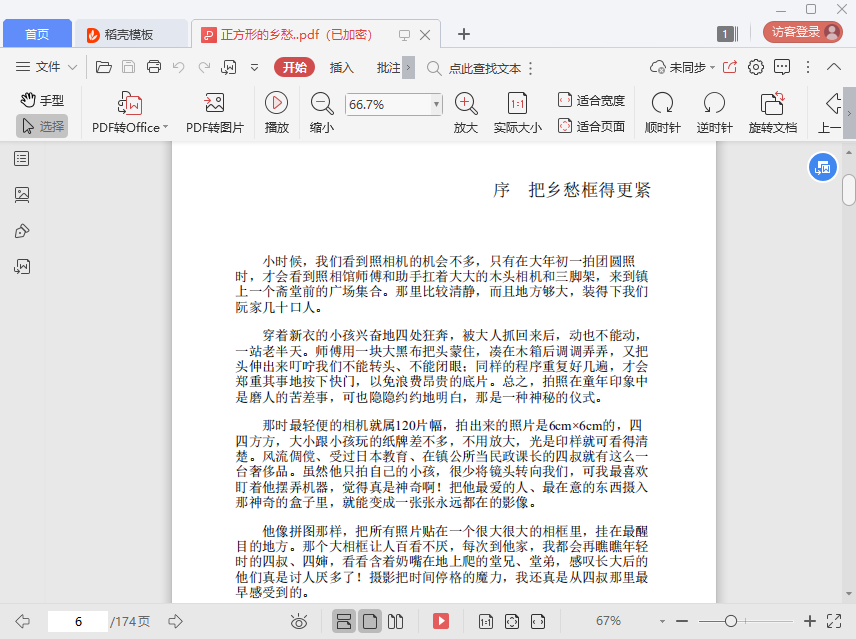Image resolution: width=856 pixels, height=639 pixels.
Task: Open status bar 67% zoom dropdown
Action: [662, 621]
